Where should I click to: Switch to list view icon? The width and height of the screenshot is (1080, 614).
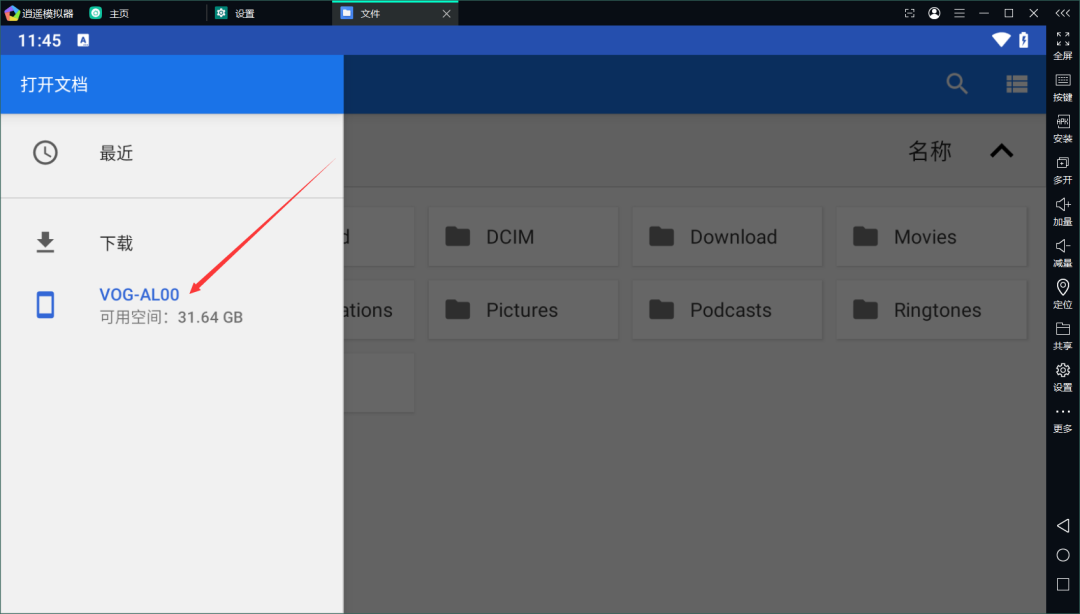[1017, 84]
